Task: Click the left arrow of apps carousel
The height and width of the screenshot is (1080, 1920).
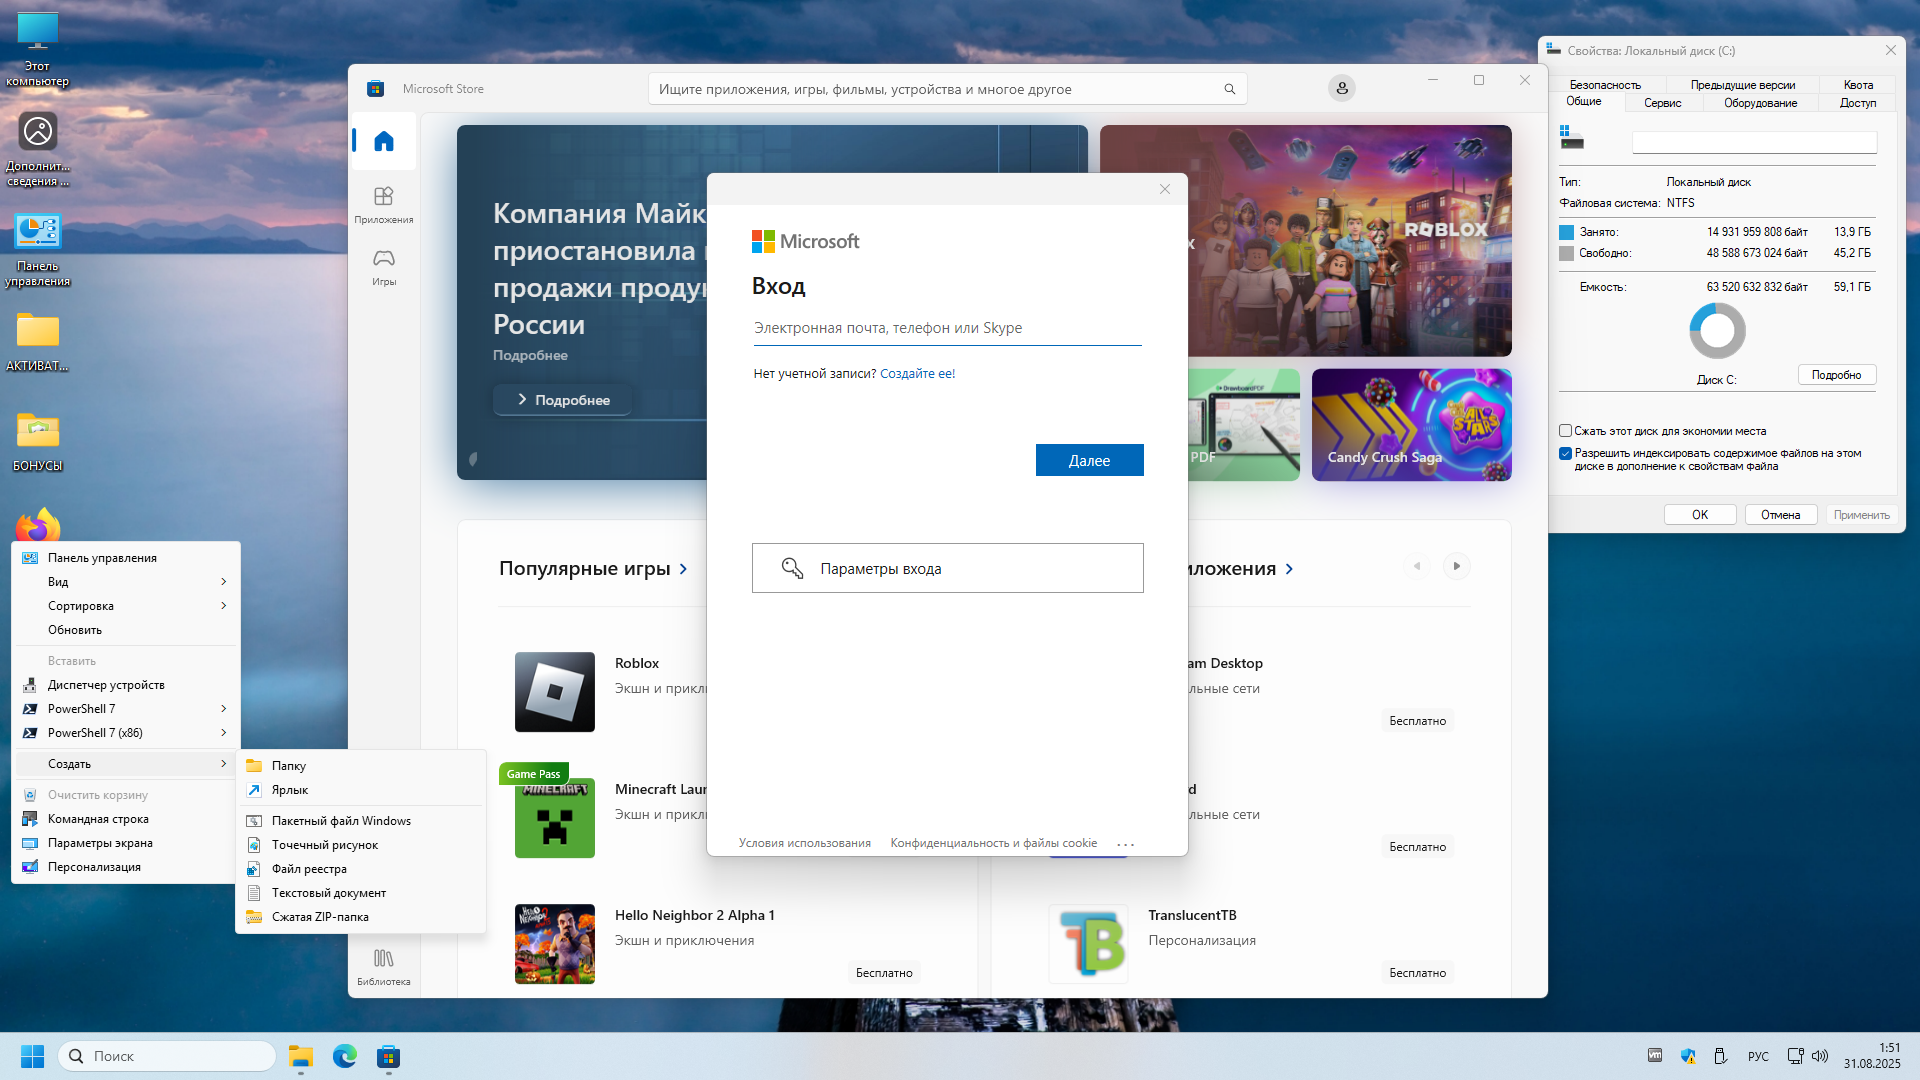Action: point(1417,566)
